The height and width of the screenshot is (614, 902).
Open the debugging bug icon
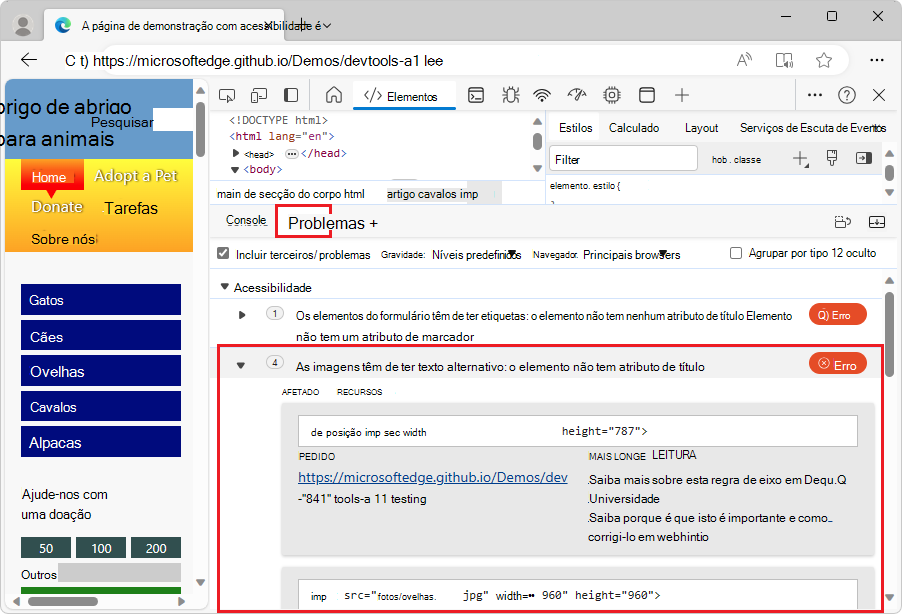point(509,94)
